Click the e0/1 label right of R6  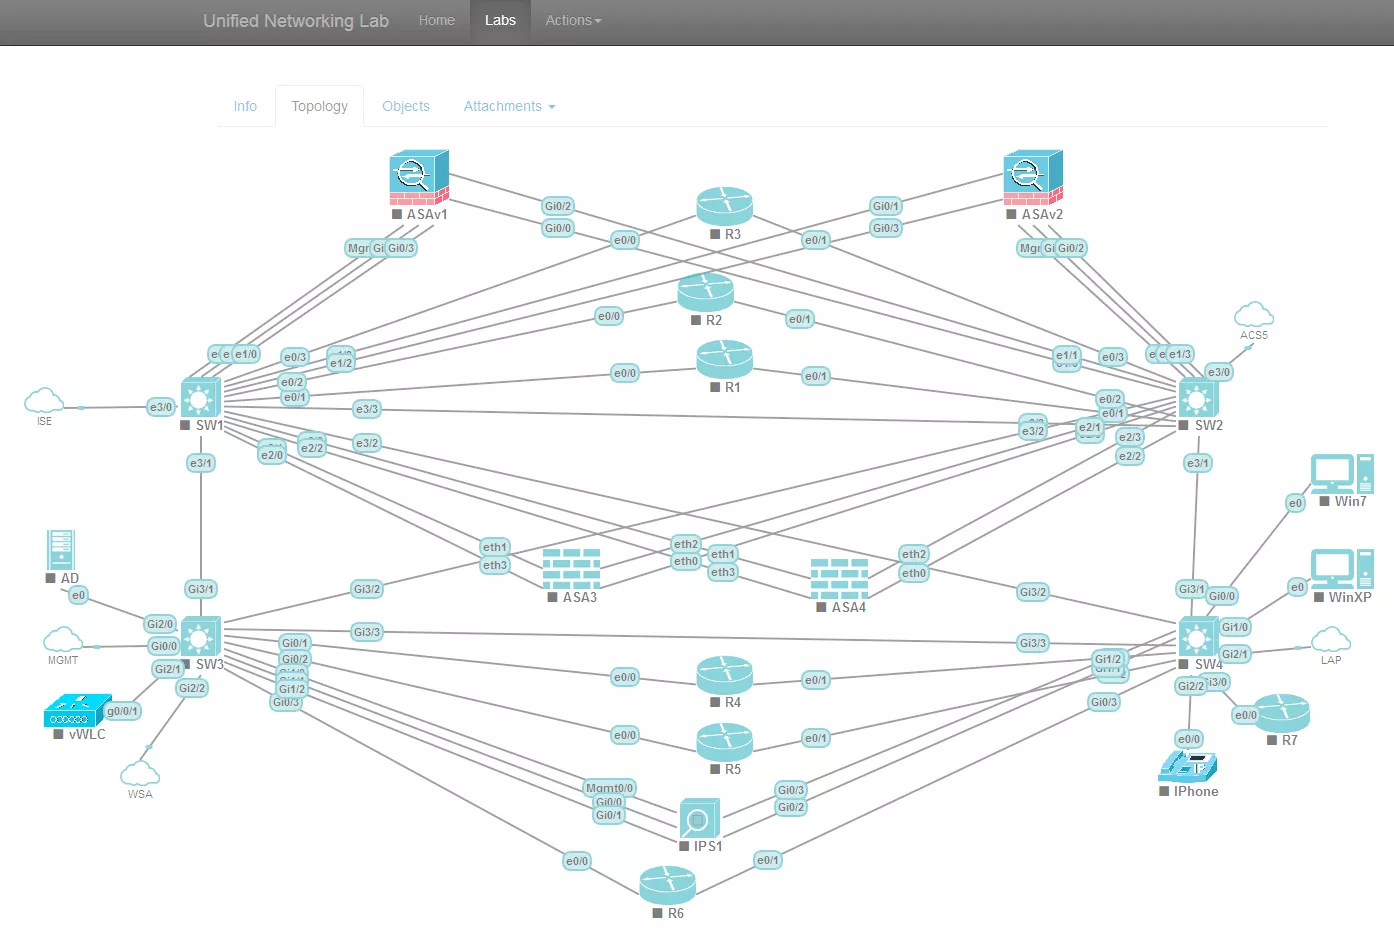768,860
